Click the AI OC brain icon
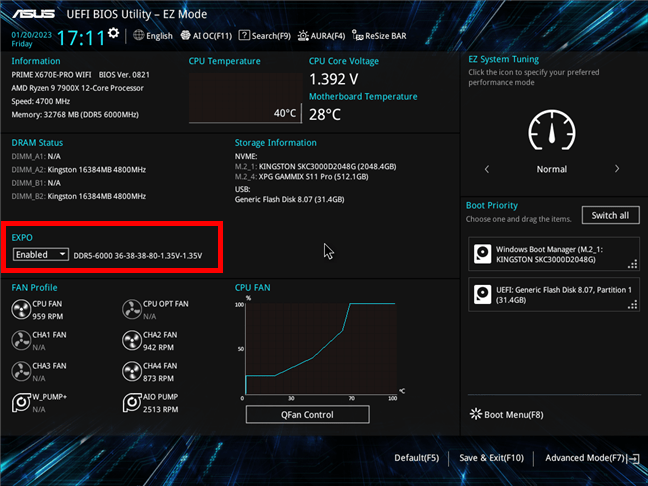The image size is (648, 486). tap(186, 36)
